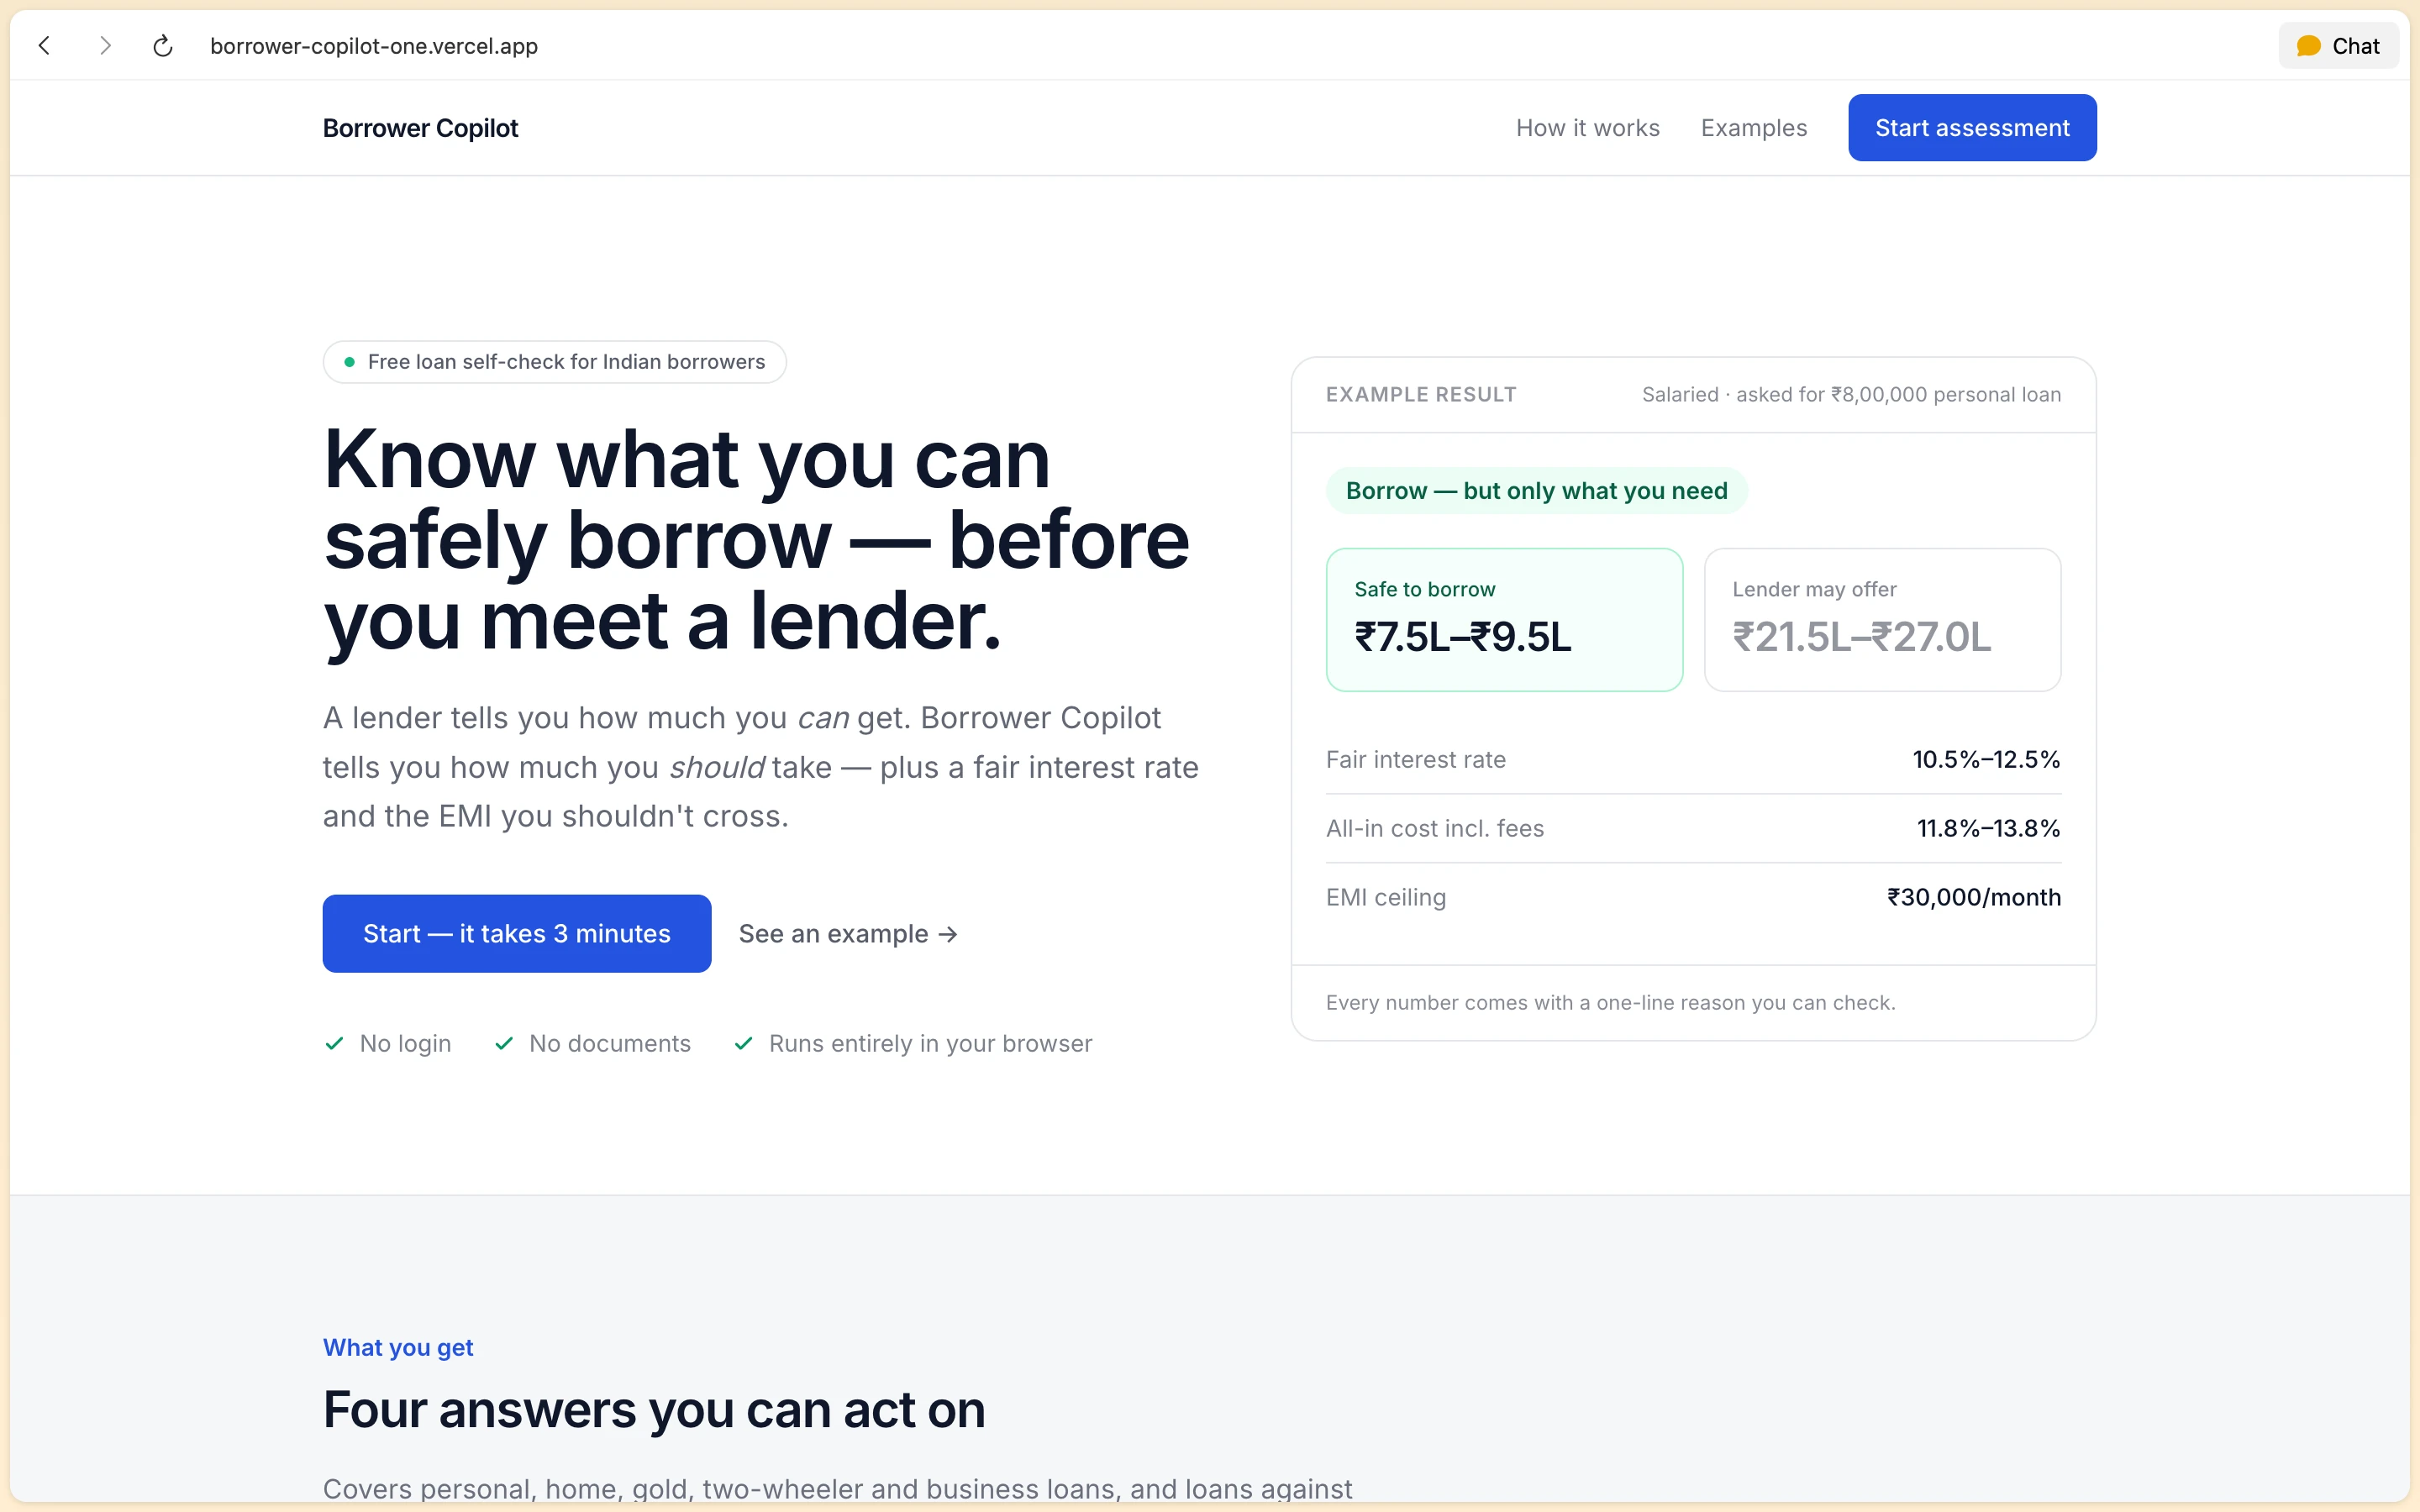2420x1512 pixels.
Task: Follow the See an example link
Action: (x=848, y=933)
